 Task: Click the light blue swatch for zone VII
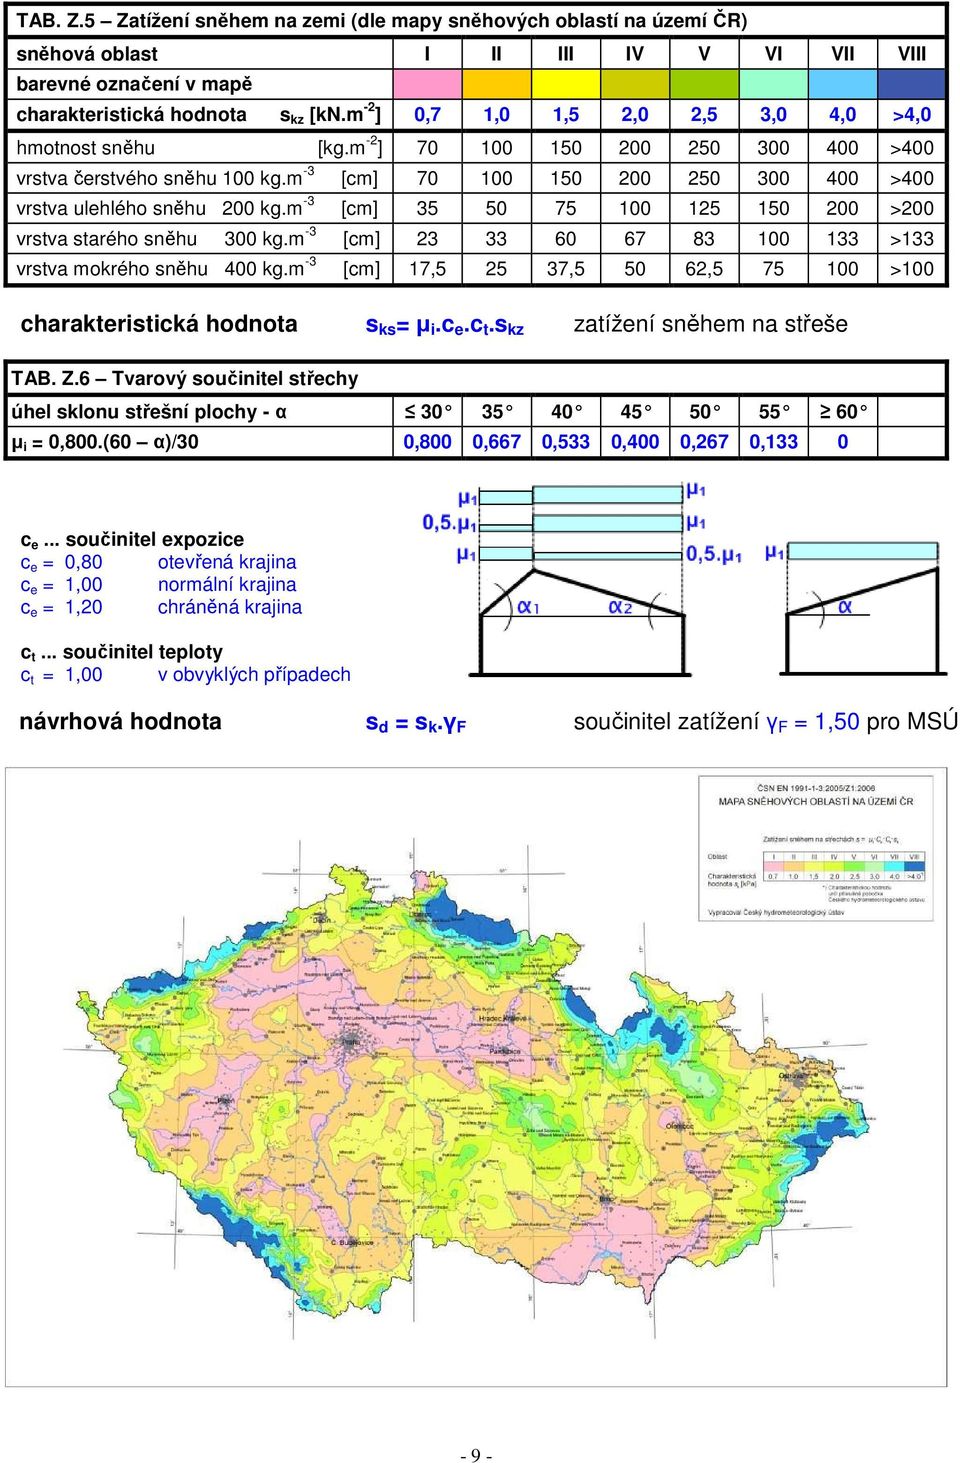pos(842,84)
